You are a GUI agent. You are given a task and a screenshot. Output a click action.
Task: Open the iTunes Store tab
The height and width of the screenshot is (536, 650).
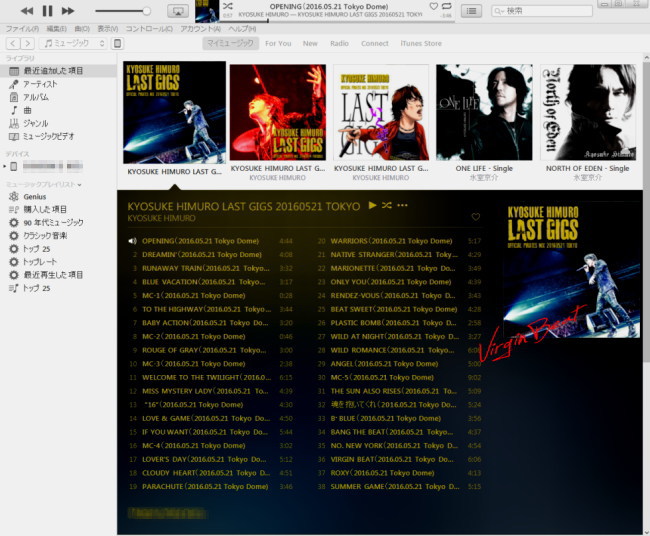(421, 43)
